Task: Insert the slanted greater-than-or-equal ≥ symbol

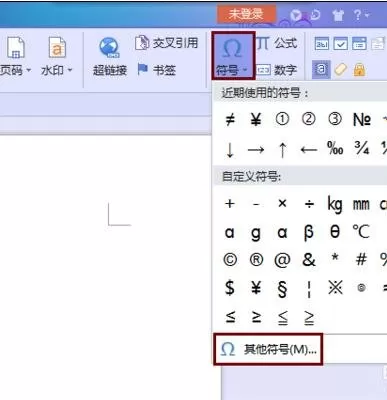Action: 256,317
